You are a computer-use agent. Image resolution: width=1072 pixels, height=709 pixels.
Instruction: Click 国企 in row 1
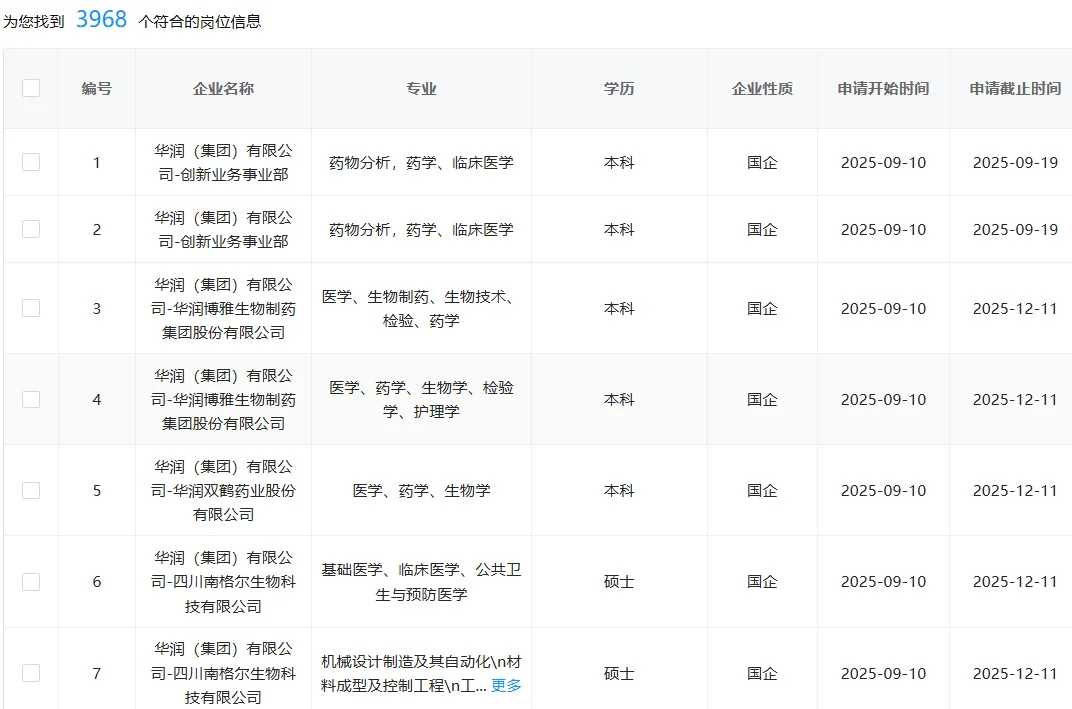click(x=762, y=162)
